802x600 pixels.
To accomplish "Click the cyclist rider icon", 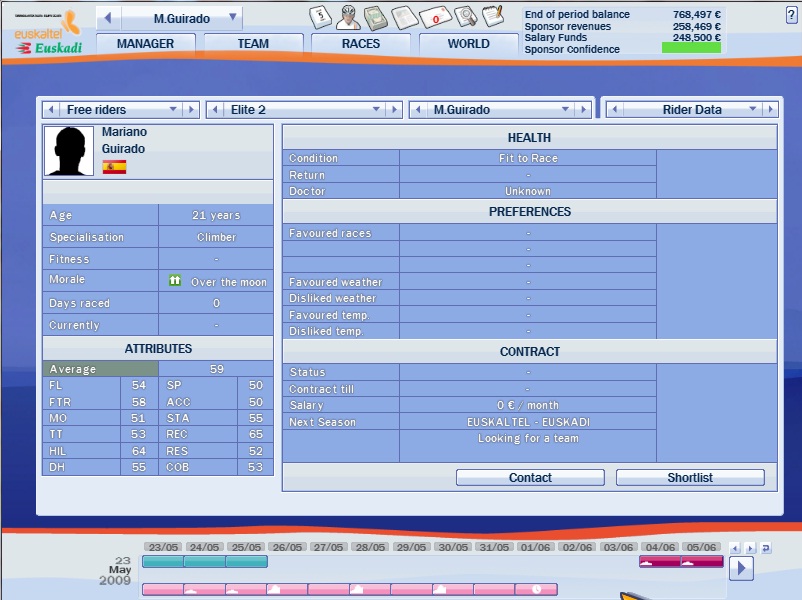I will click(x=347, y=17).
